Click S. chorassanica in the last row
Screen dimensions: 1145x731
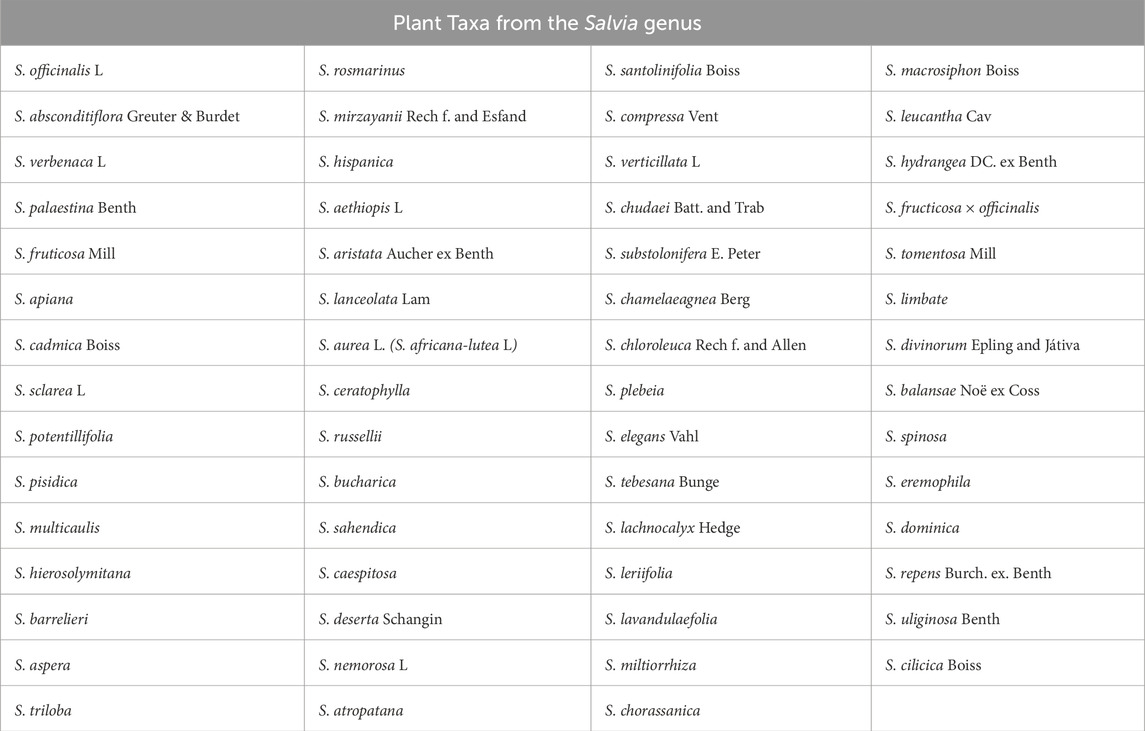pos(652,711)
